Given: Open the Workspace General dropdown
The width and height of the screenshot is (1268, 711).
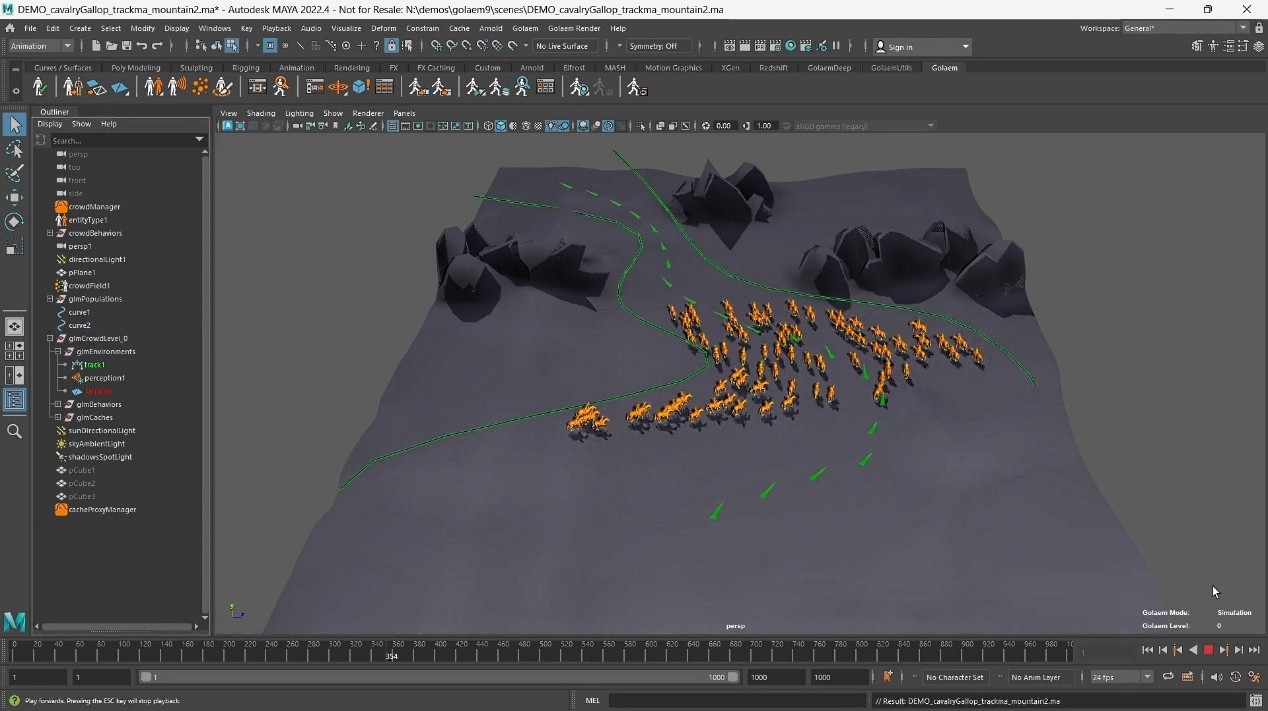Looking at the screenshot, I should 1186,28.
